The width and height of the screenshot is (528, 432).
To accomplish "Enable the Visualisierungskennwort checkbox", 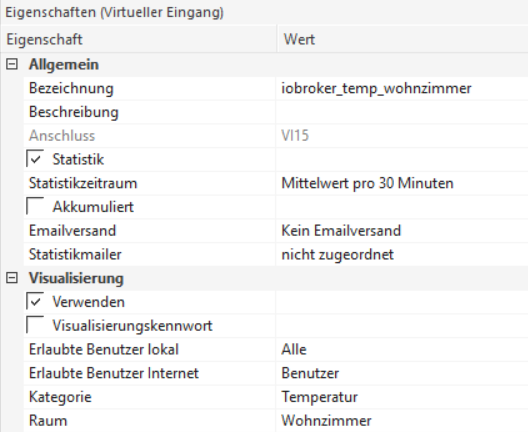I will 35,325.
